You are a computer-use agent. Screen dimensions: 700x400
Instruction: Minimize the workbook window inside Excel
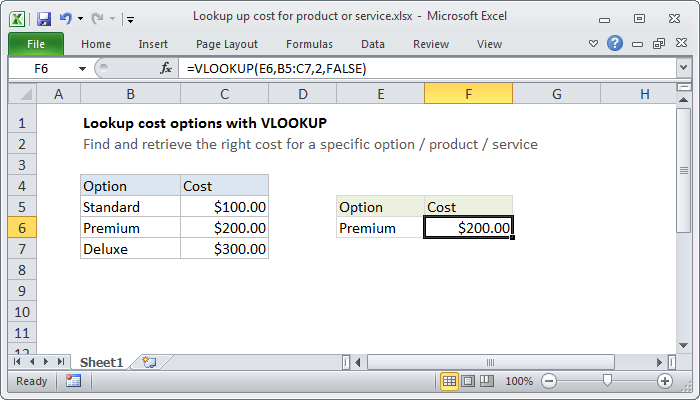(638, 44)
